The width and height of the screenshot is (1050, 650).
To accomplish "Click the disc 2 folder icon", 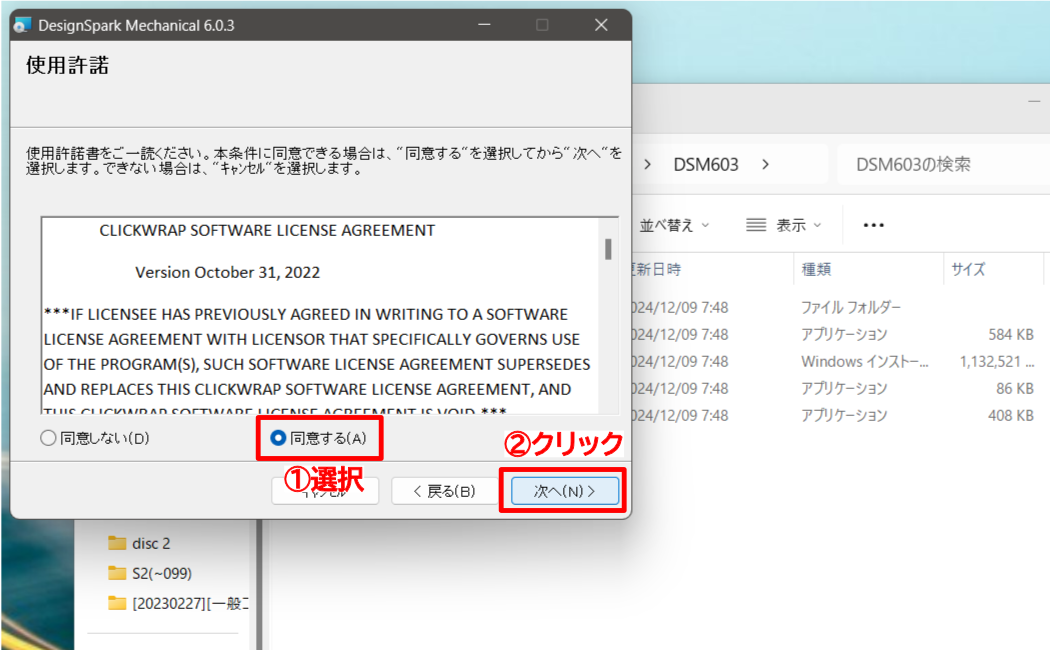I will point(117,543).
